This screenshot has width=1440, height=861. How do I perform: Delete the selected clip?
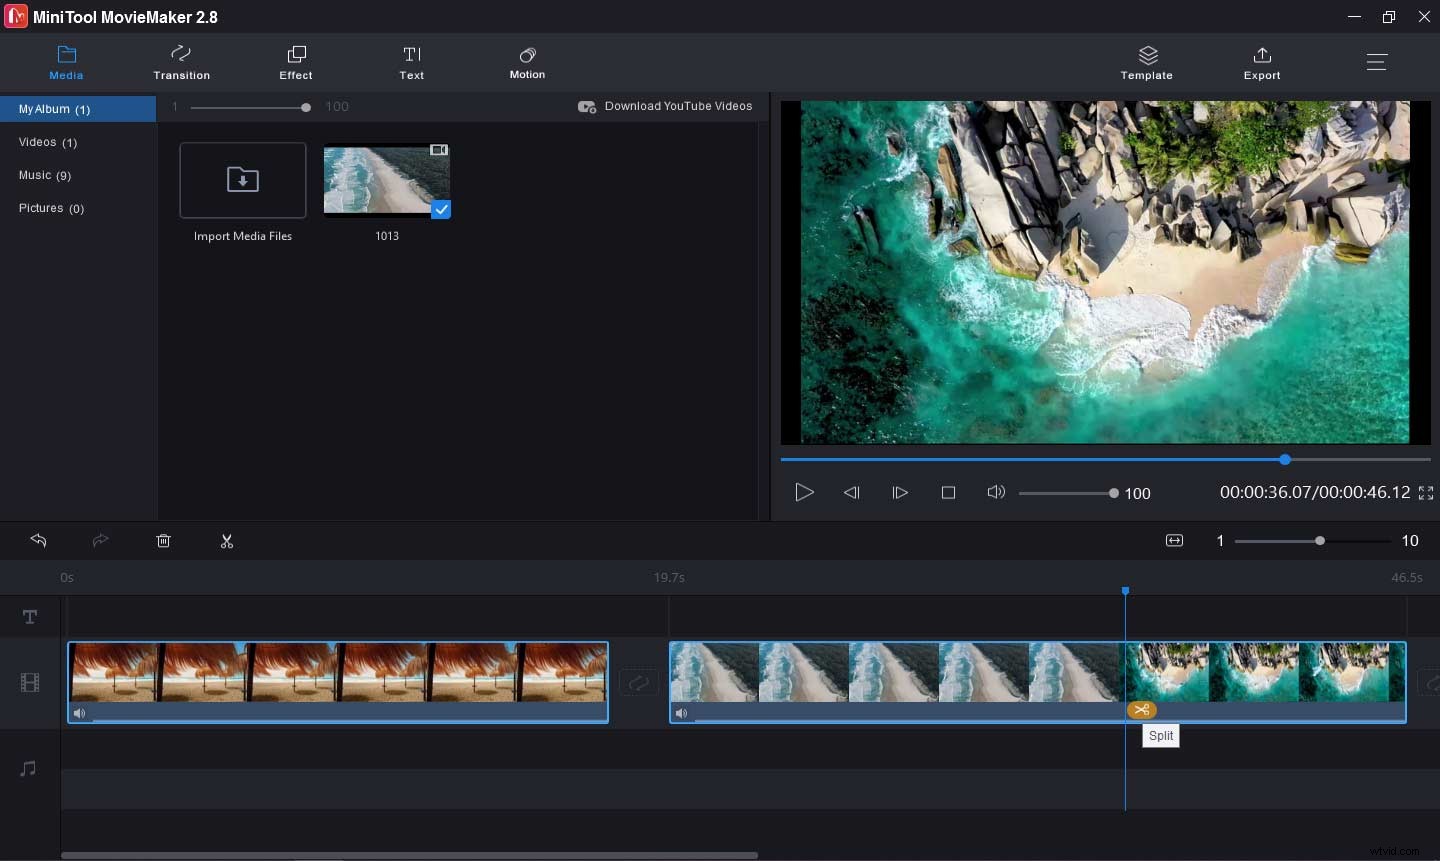(164, 541)
